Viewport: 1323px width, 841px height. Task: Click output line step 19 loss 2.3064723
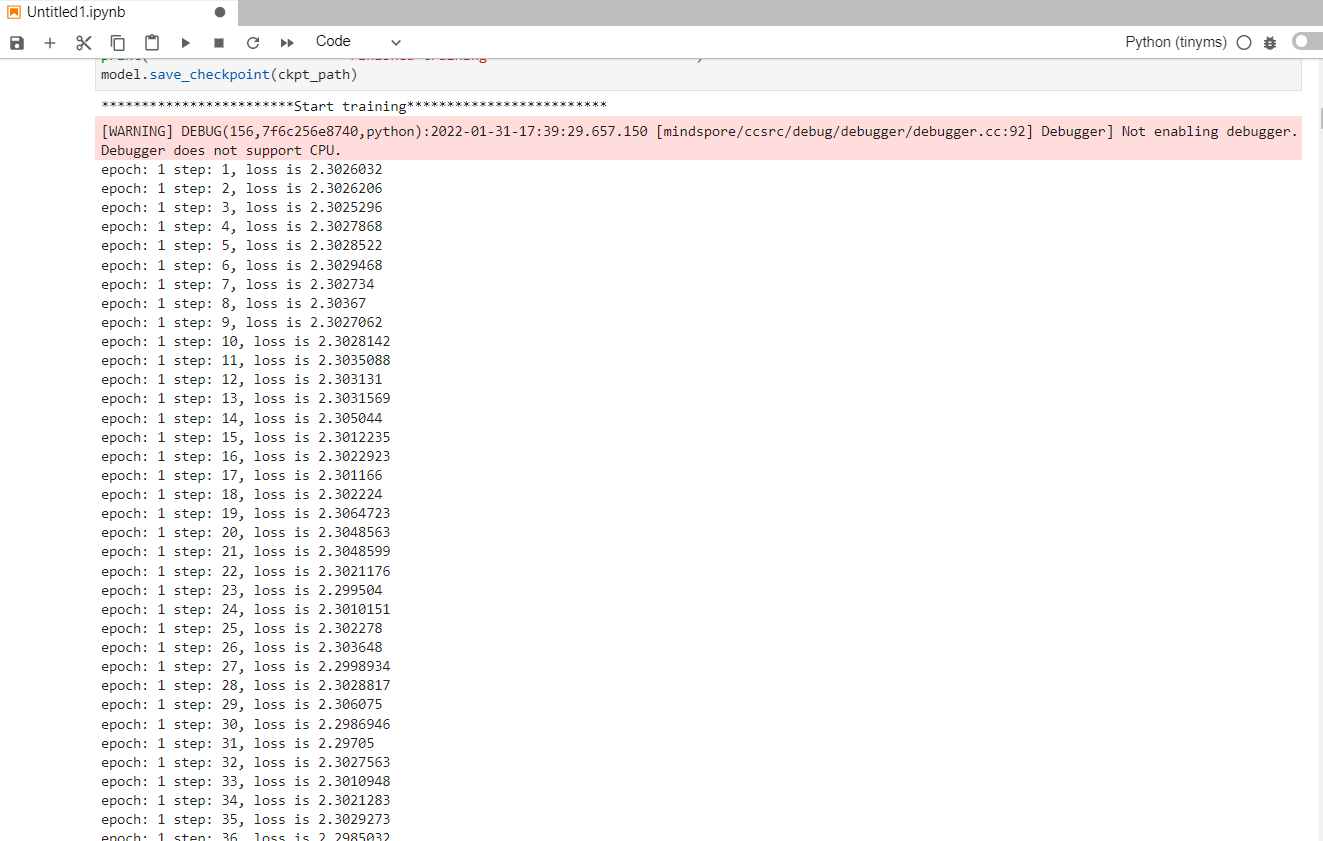click(245, 513)
